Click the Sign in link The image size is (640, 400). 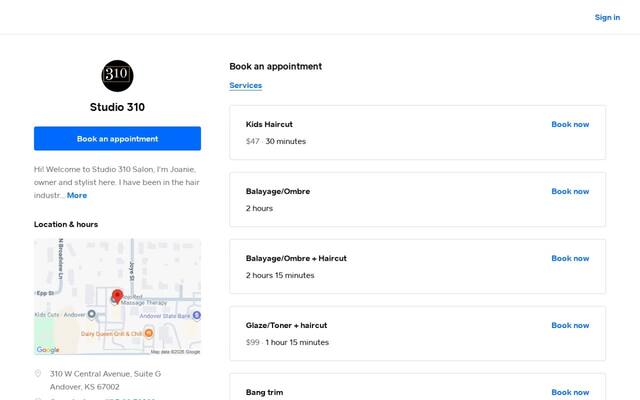point(607,17)
